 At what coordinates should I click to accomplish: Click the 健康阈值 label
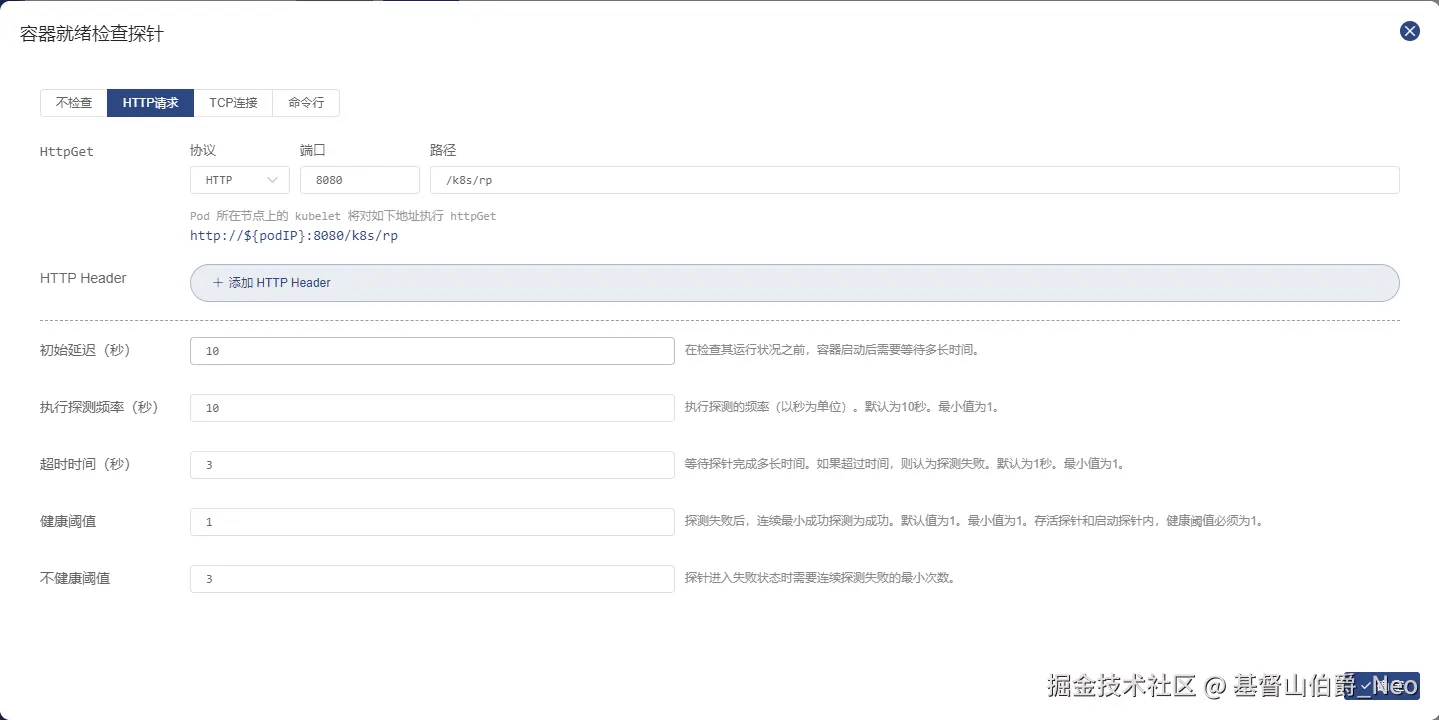coord(68,521)
